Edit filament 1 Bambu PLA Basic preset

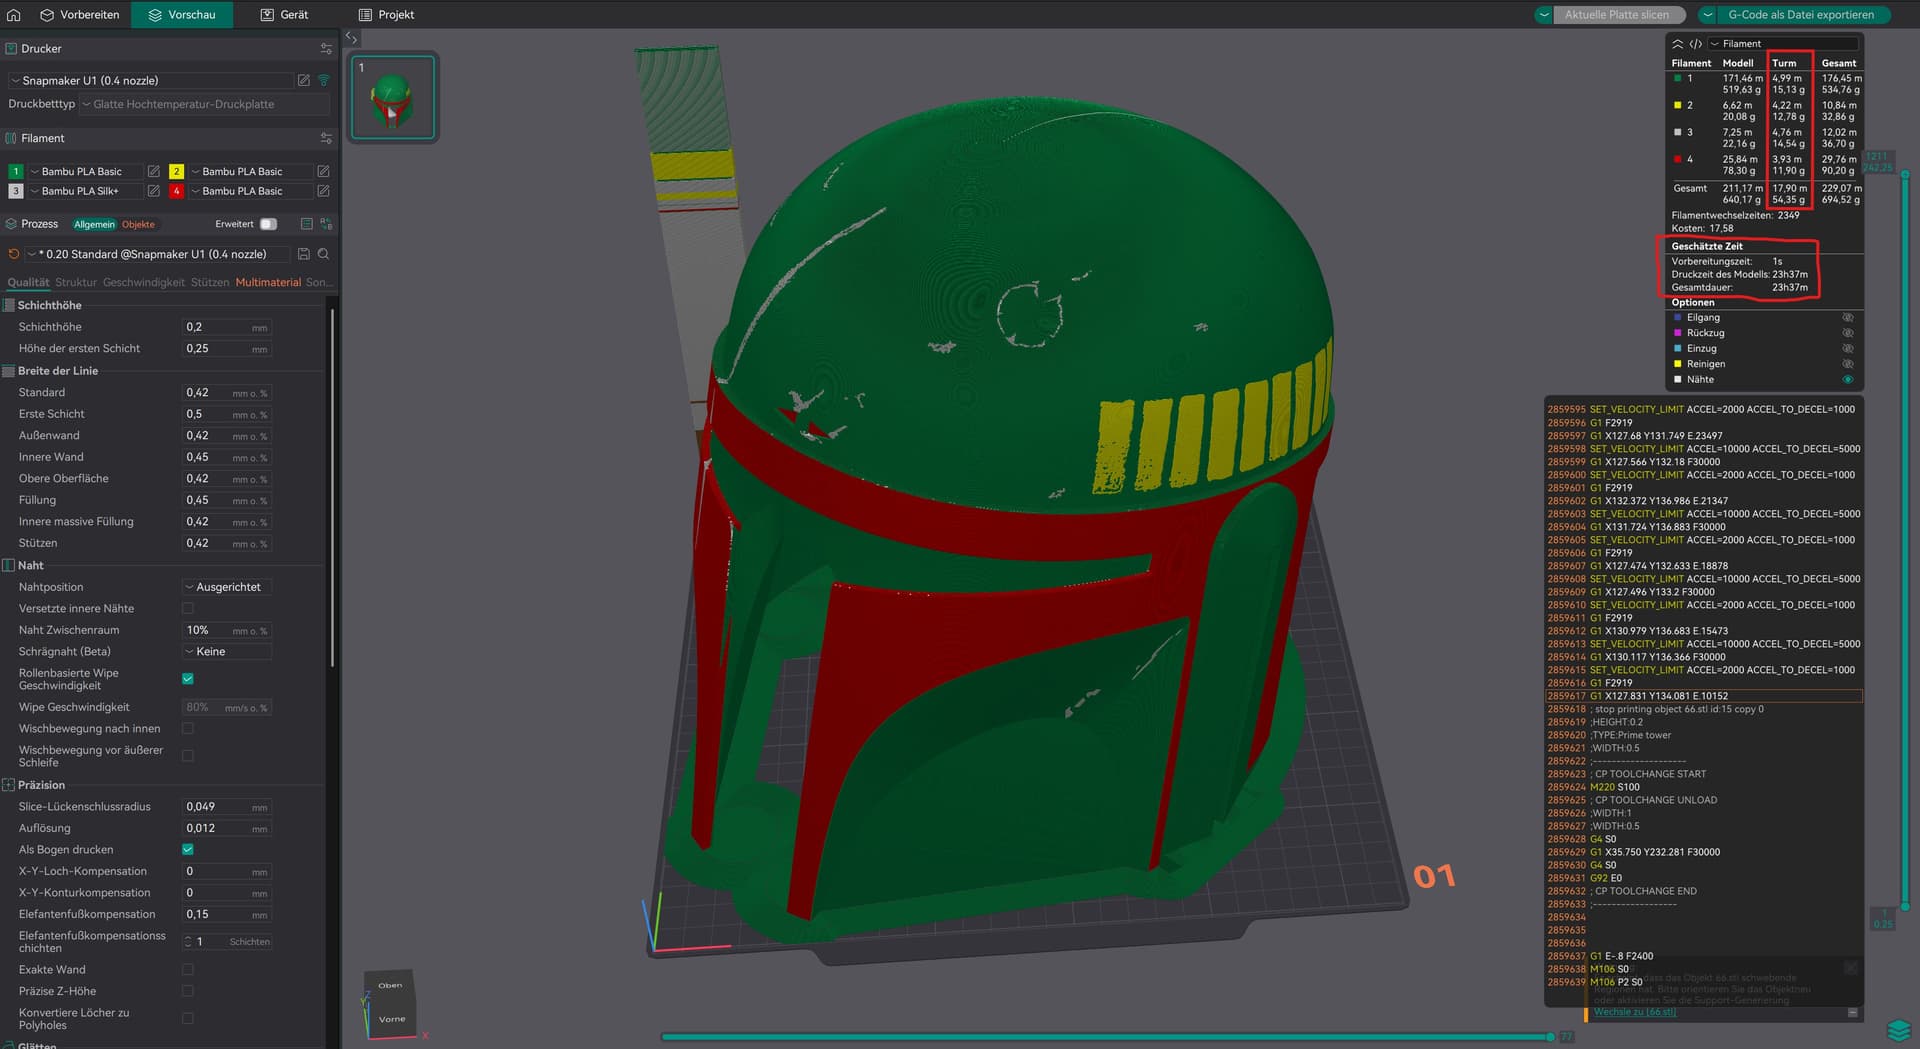pyautogui.click(x=153, y=171)
